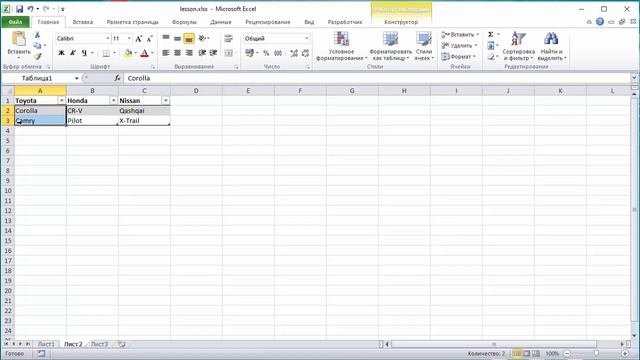This screenshot has width=640, height=360.
Task: Open Cell Styles (Стили ячеек)
Action: coord(424,46)
